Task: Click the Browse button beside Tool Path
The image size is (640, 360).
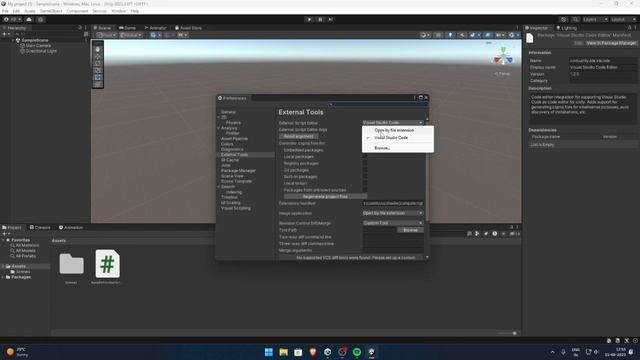Action: point(410,230)
